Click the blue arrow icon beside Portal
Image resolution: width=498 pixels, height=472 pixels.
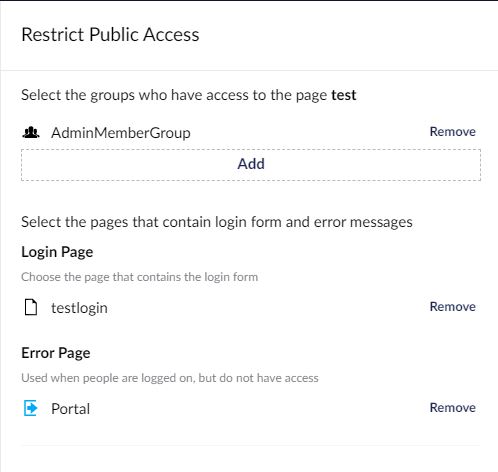click(x=31, y=408)
